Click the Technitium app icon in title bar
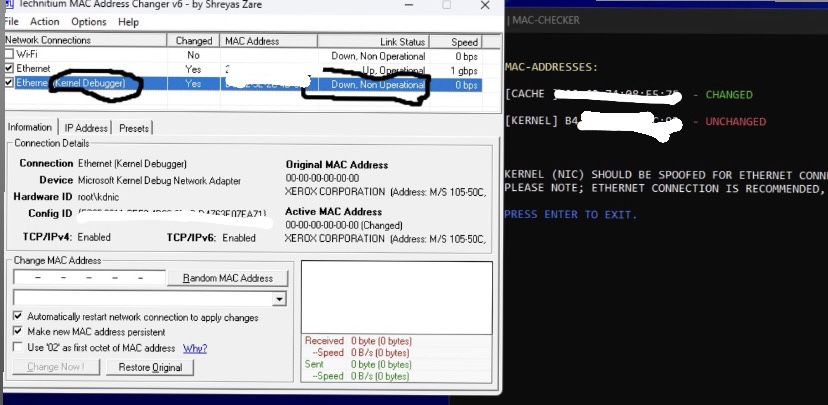The image size is (828, 405). tap(8, 5)
